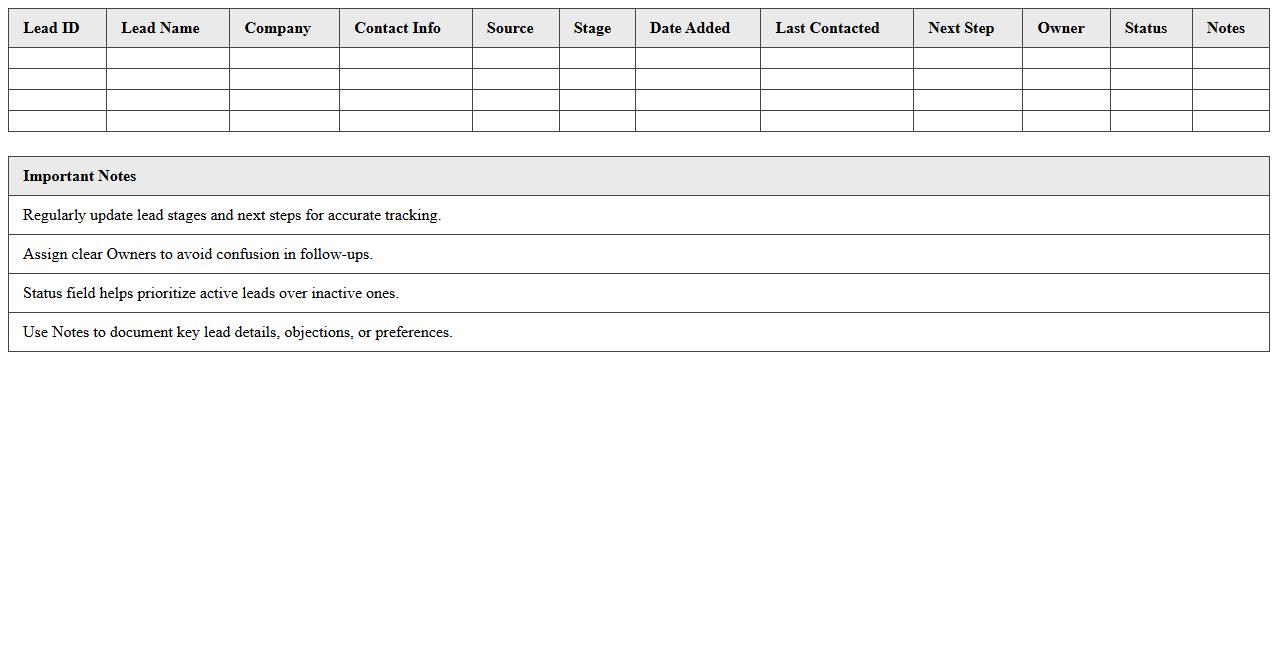Select the note about updating lead stages
1278x650 pixels.
click(x=232, y=215)
